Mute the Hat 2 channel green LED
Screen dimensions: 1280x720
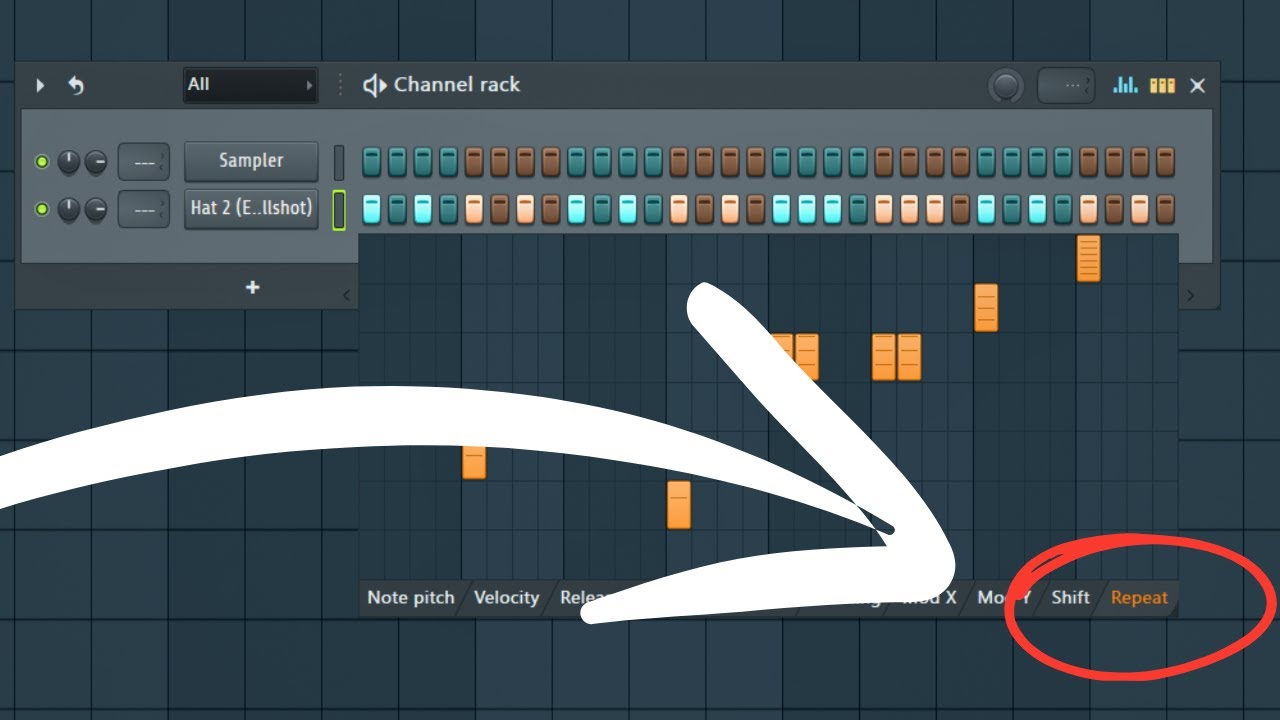tap(42, 209)
